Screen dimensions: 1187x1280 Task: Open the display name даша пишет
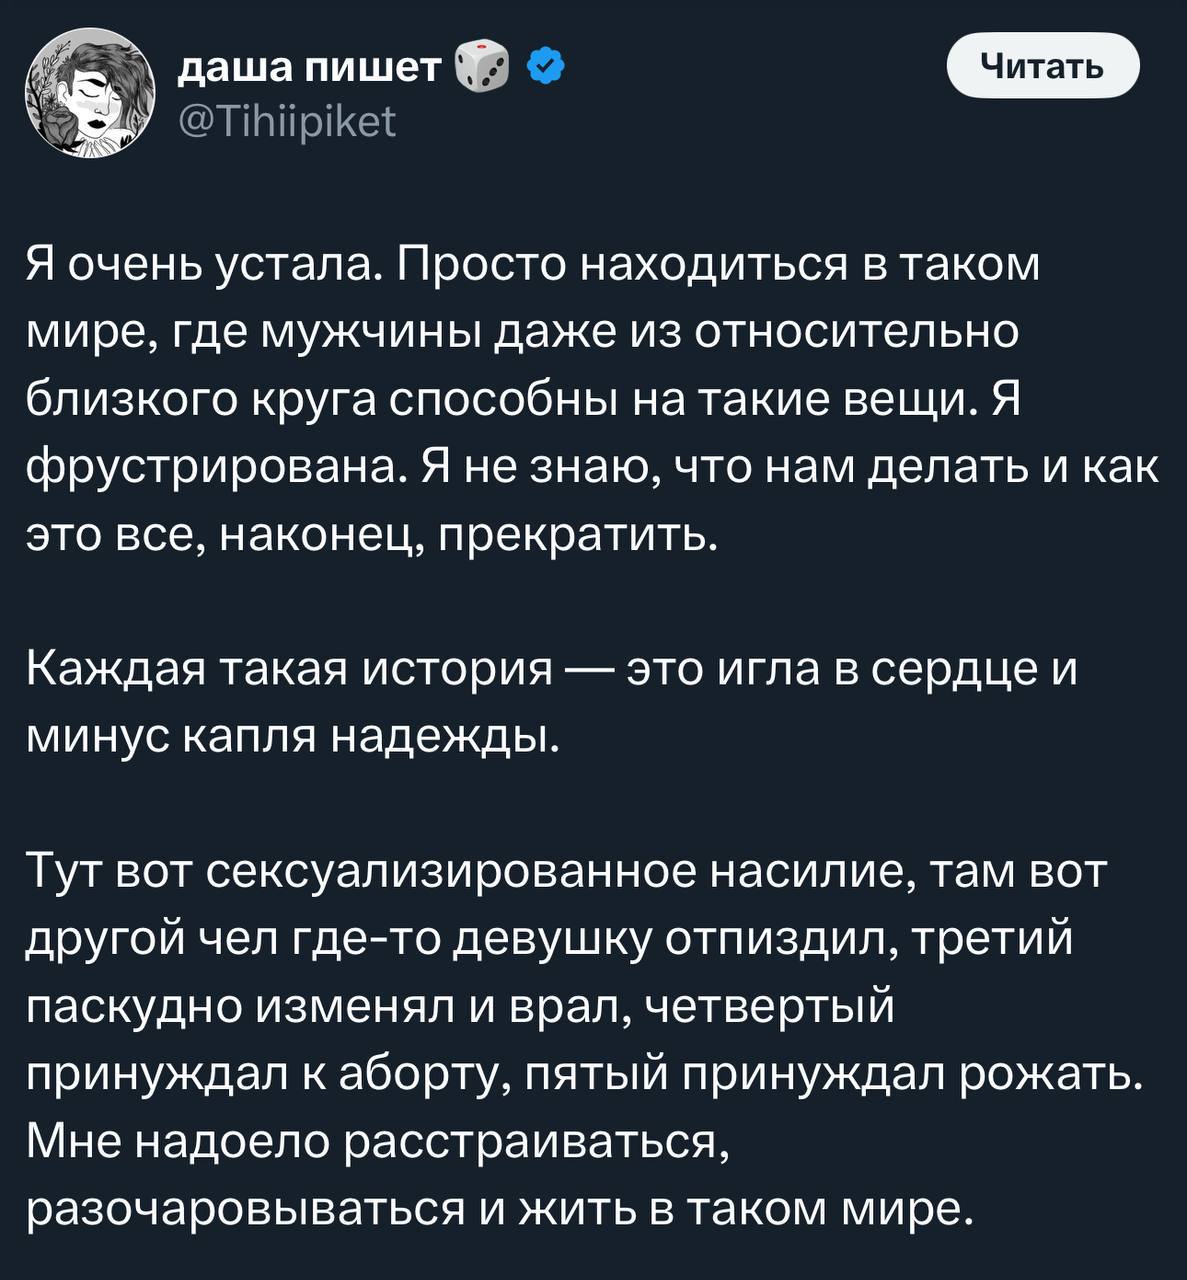tap(309, 67)
